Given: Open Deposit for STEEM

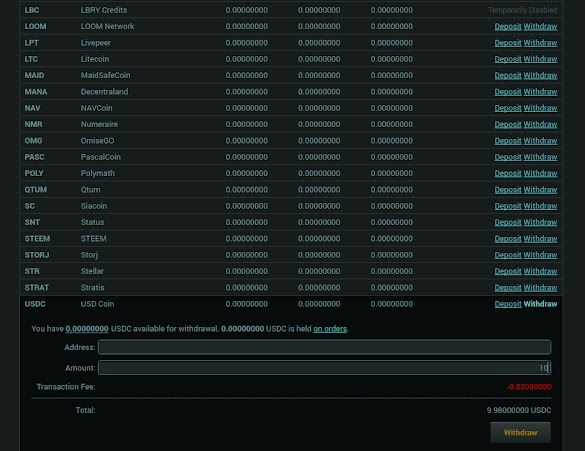Looking at the screenshot, I should pos(508,239).
